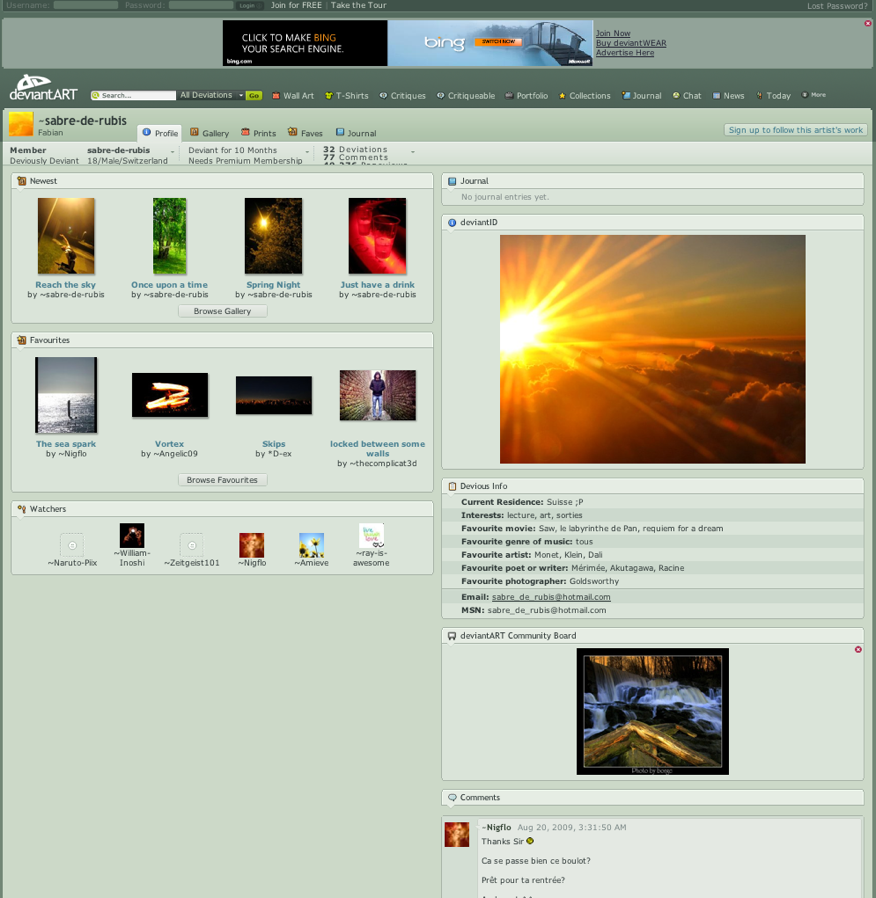This screenshot has height=898, width=876.
Task: Click the News icon in navigation
Action: (x=716, y=96)
